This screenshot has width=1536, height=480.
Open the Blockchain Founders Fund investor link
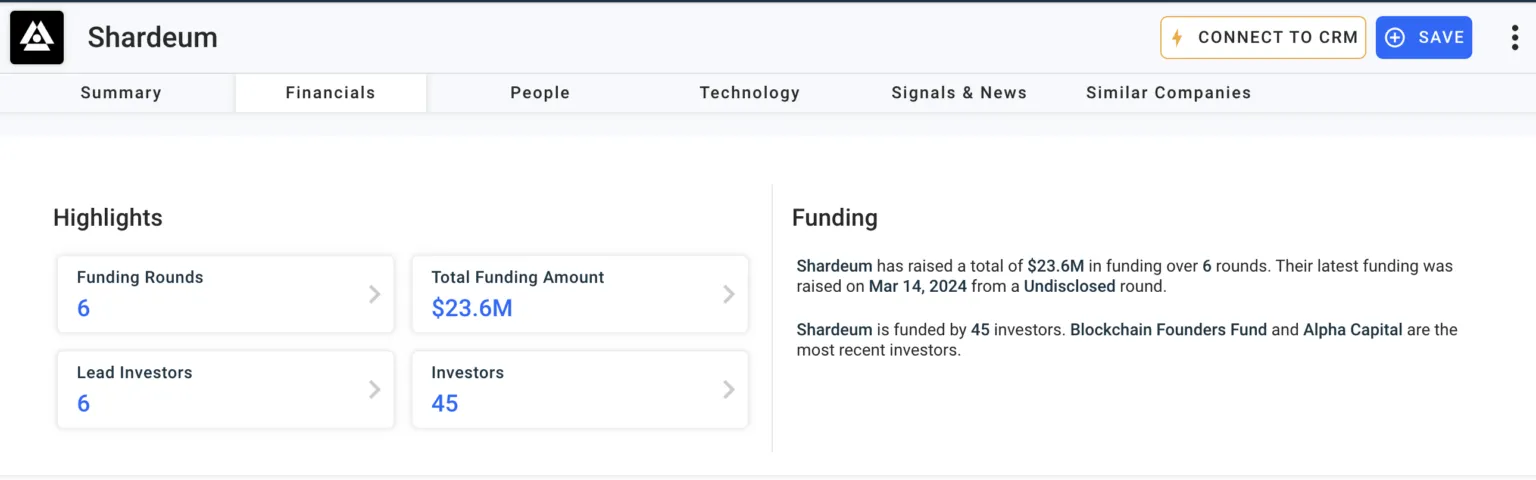pyautogui.click(x=1168, y=329)
